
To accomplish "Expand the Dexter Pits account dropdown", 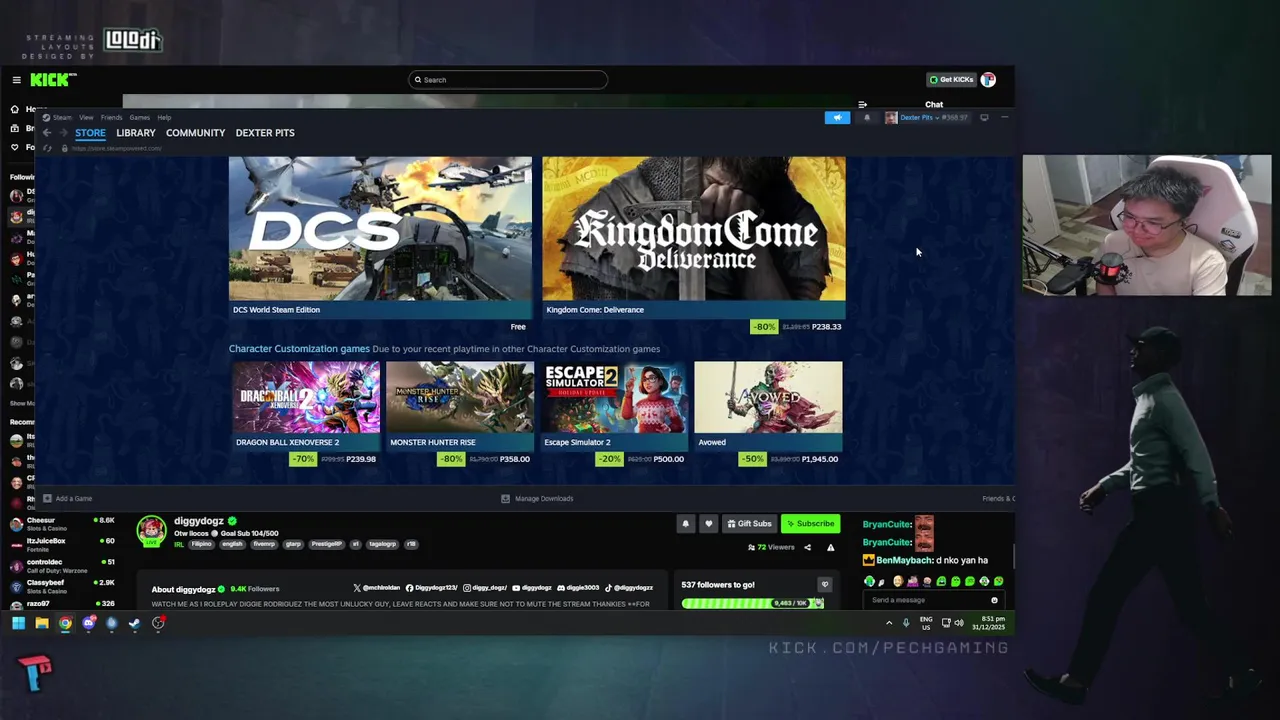I will [x=926, y=118].
